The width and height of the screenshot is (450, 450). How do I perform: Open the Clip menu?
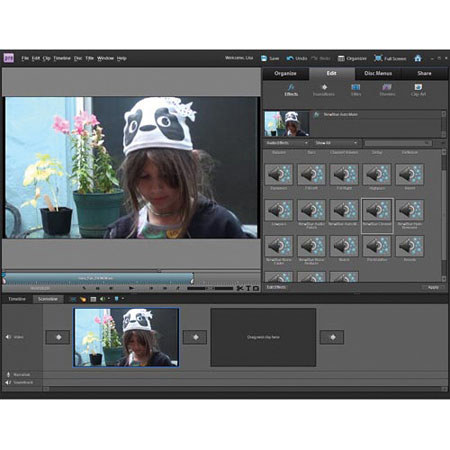pos(47,58)
